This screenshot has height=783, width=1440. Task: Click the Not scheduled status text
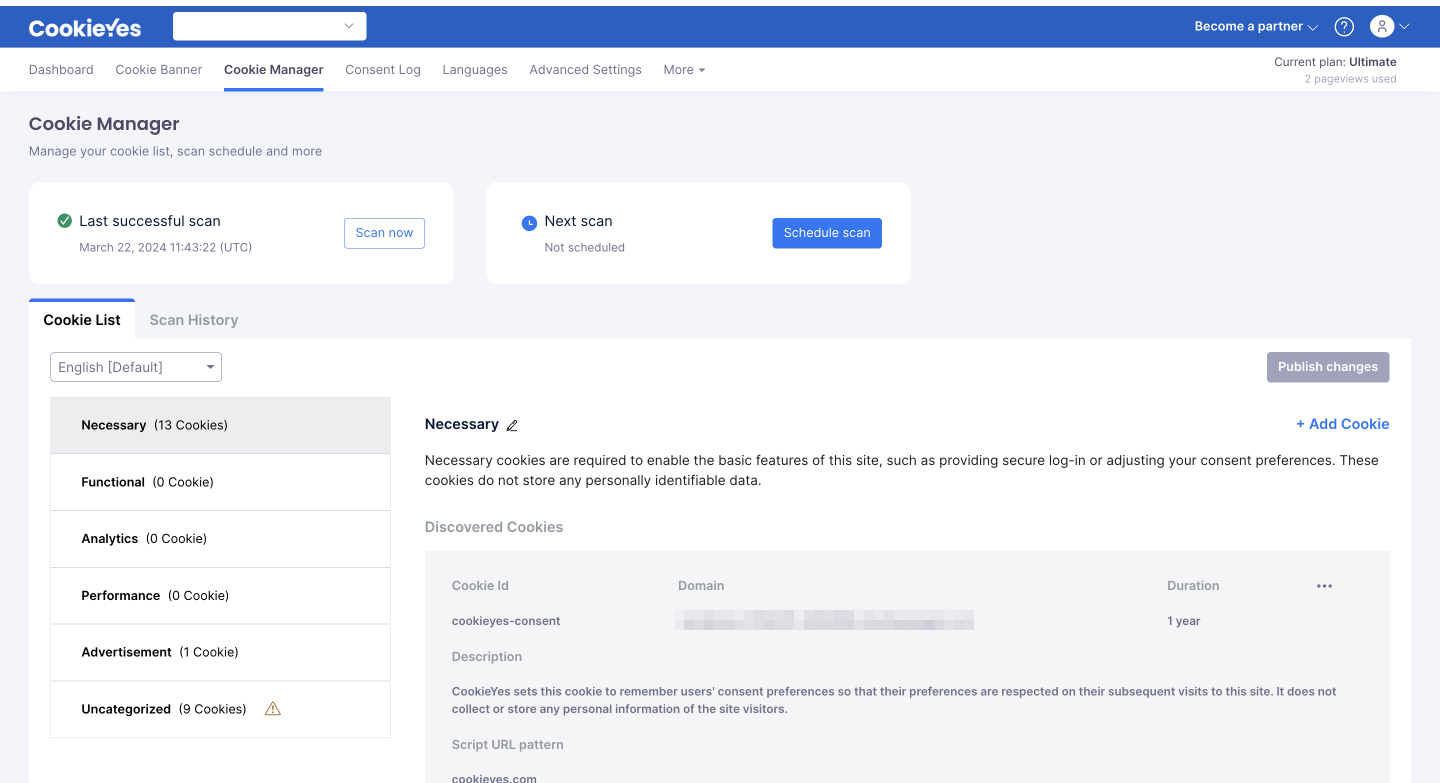pyautogui.click(x=585, y=247)
